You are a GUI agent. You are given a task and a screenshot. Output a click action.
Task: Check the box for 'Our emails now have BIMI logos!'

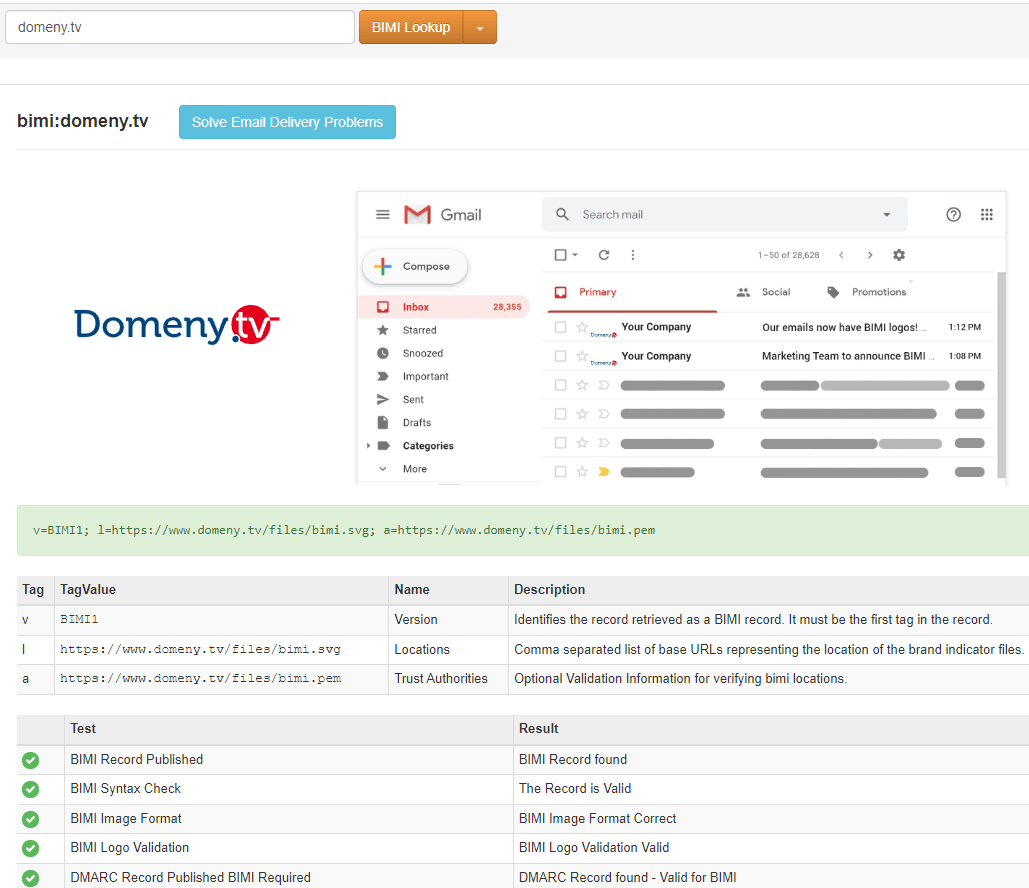coord(560,327)
